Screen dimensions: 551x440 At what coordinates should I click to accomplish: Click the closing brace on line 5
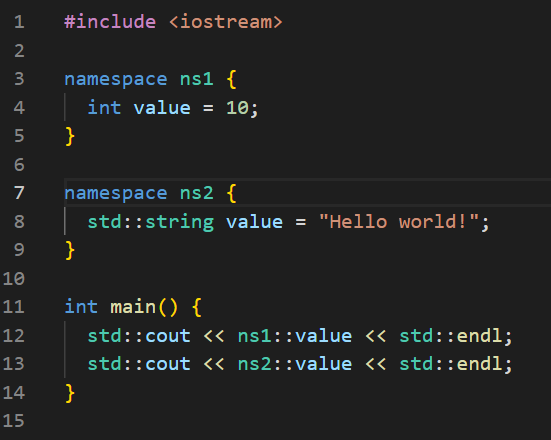[x=70, y=136]
